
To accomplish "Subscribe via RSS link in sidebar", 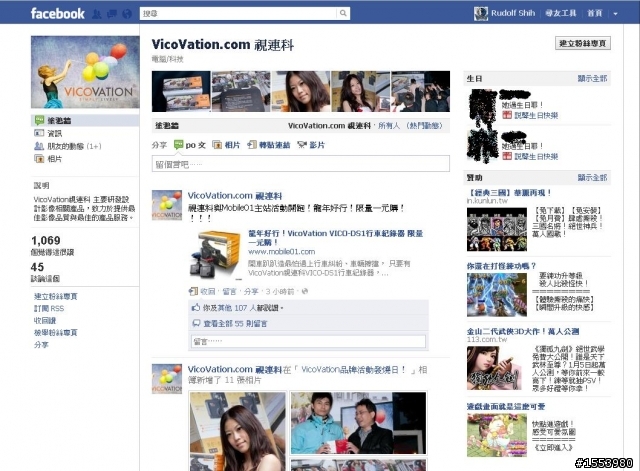I will pyautogui.click(x=49, y=308).
